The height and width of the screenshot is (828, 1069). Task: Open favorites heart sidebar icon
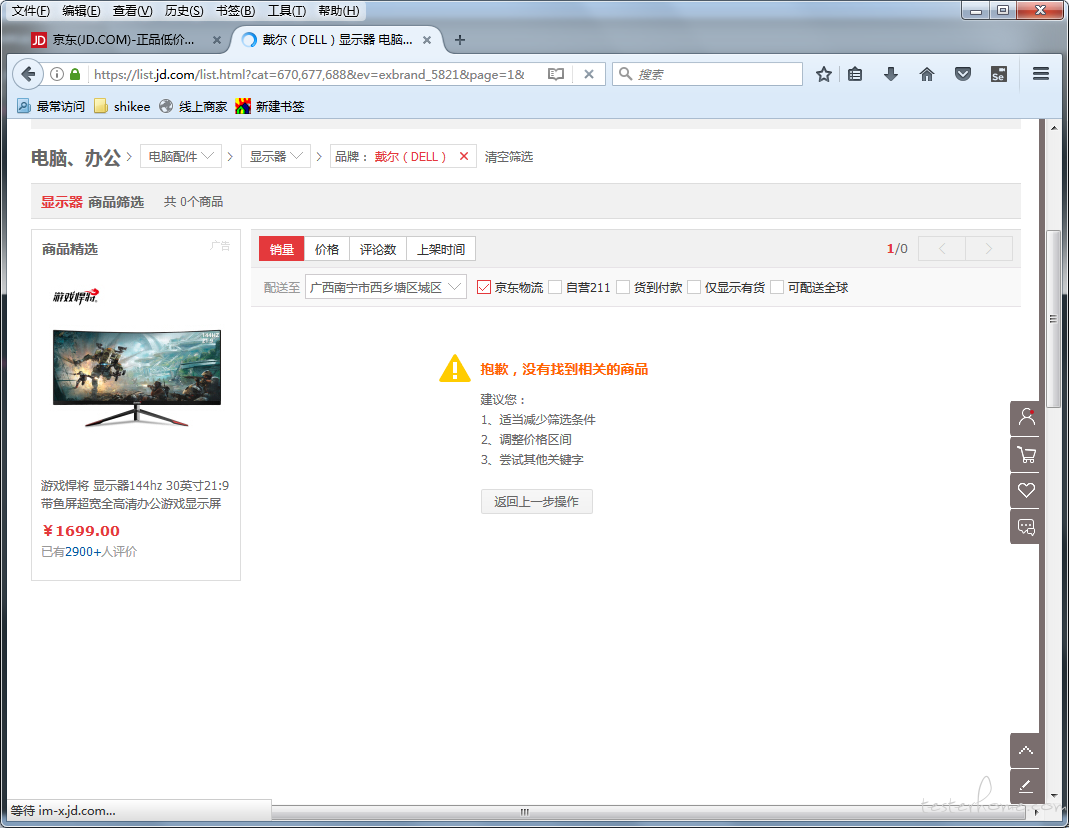(1025, 491)
